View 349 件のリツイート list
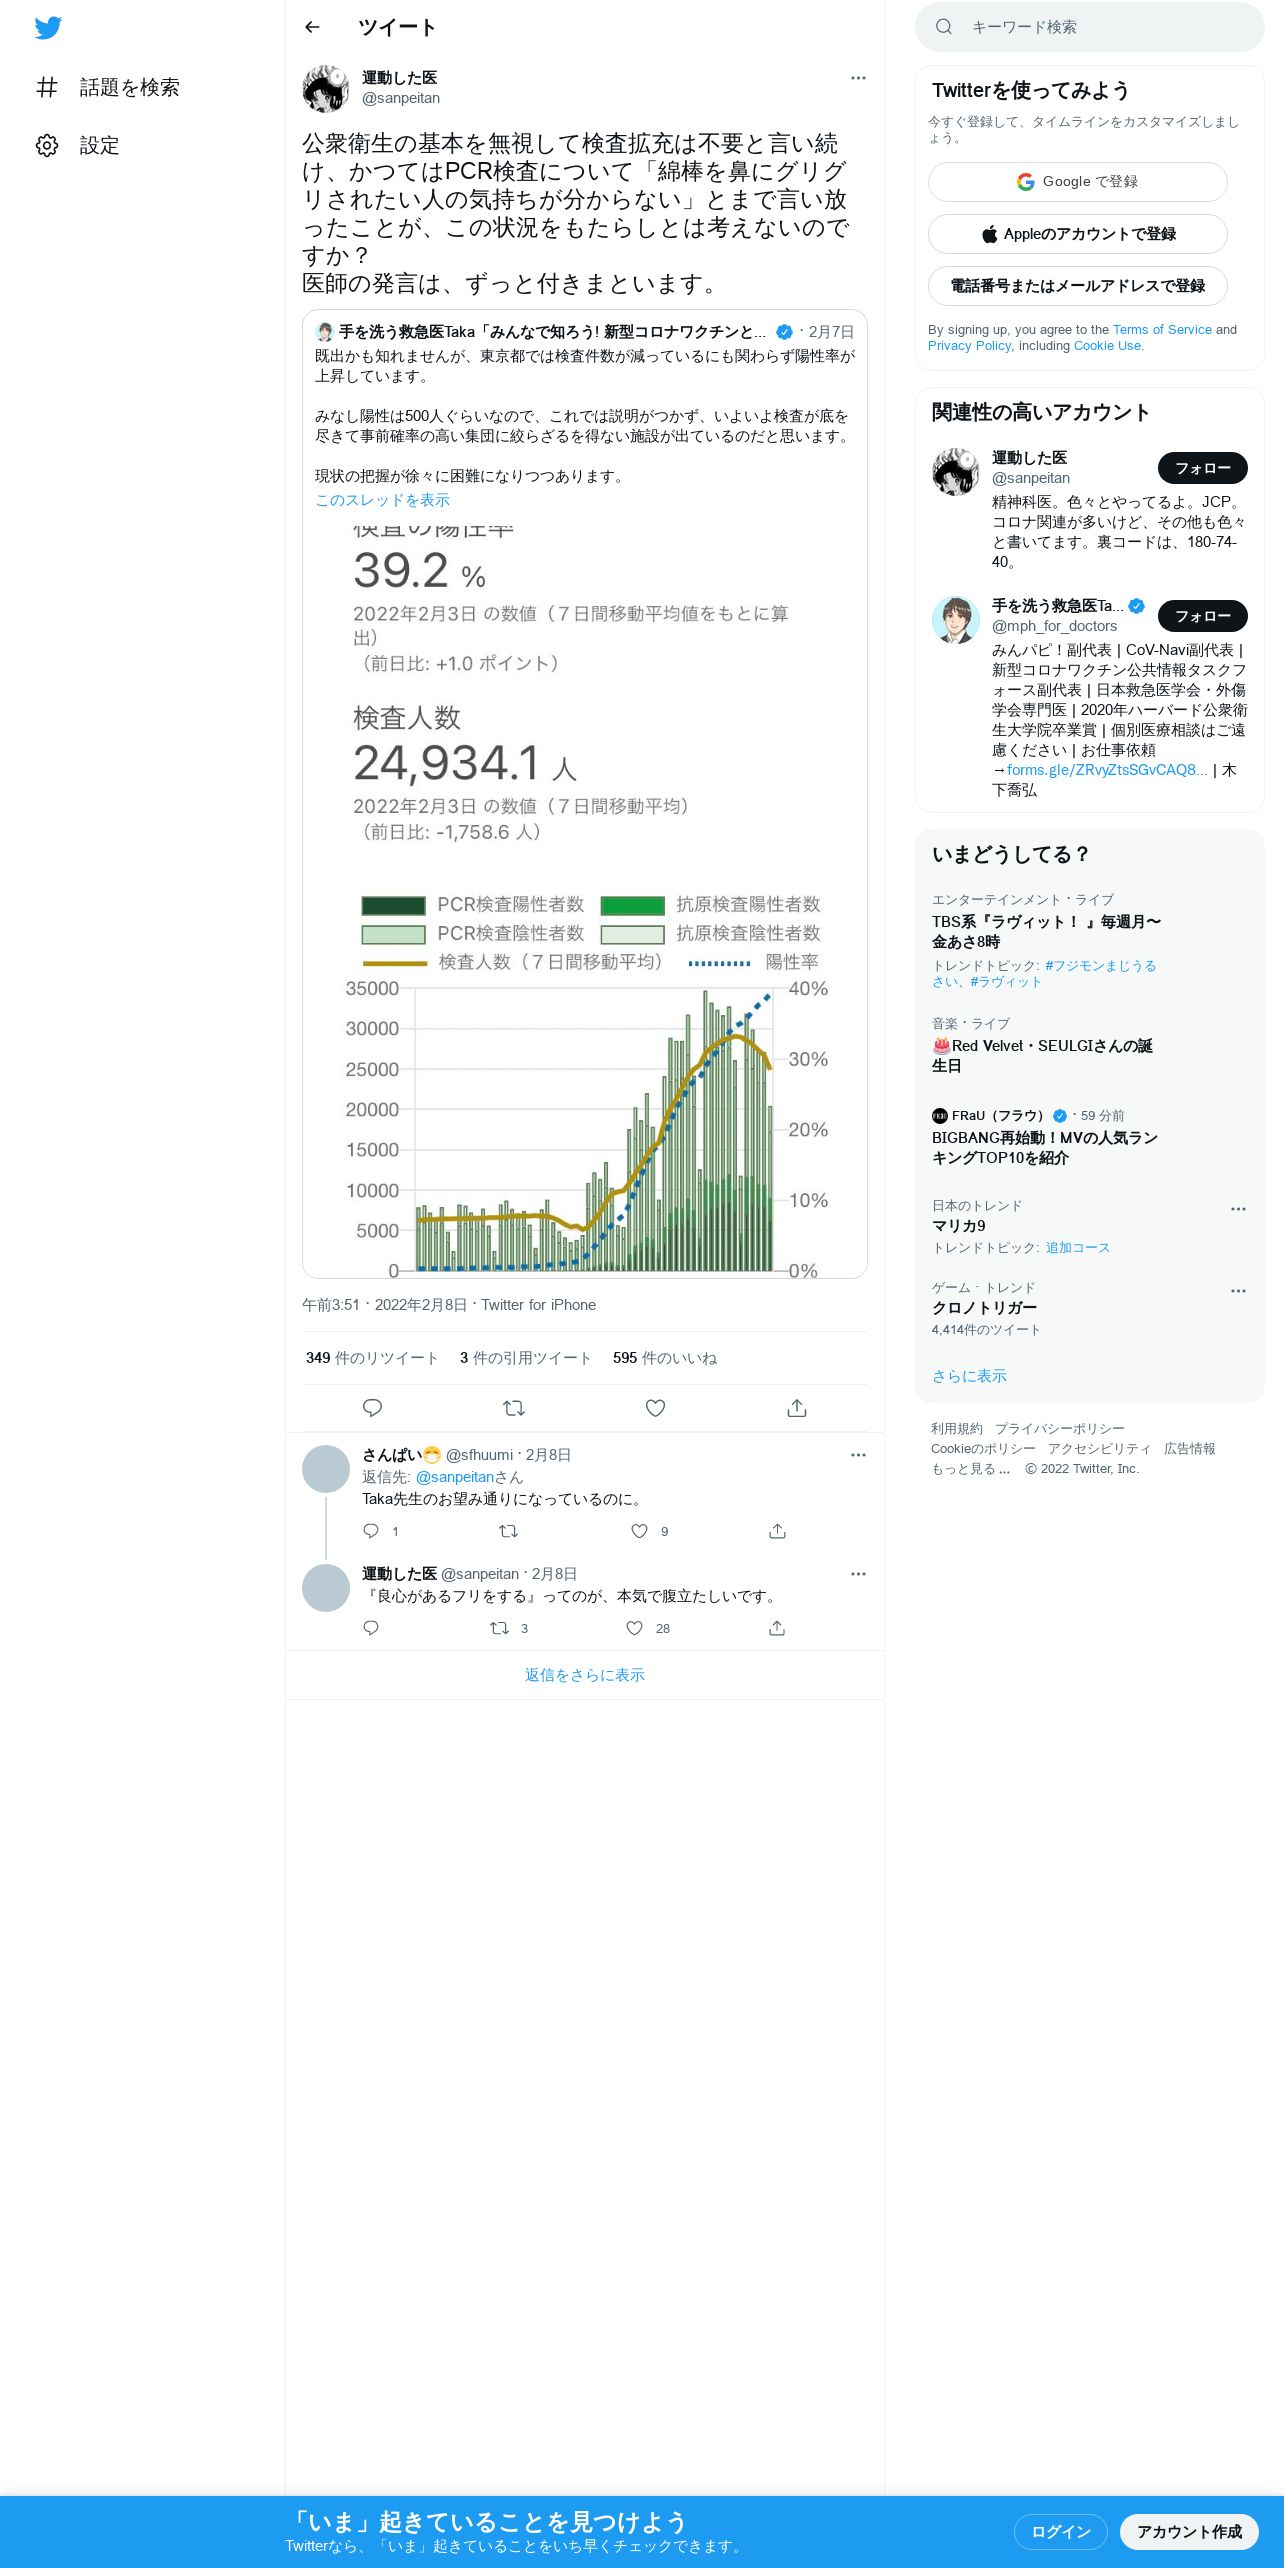This screenshot has height=2568, width=1284. tap(372, 1358)
